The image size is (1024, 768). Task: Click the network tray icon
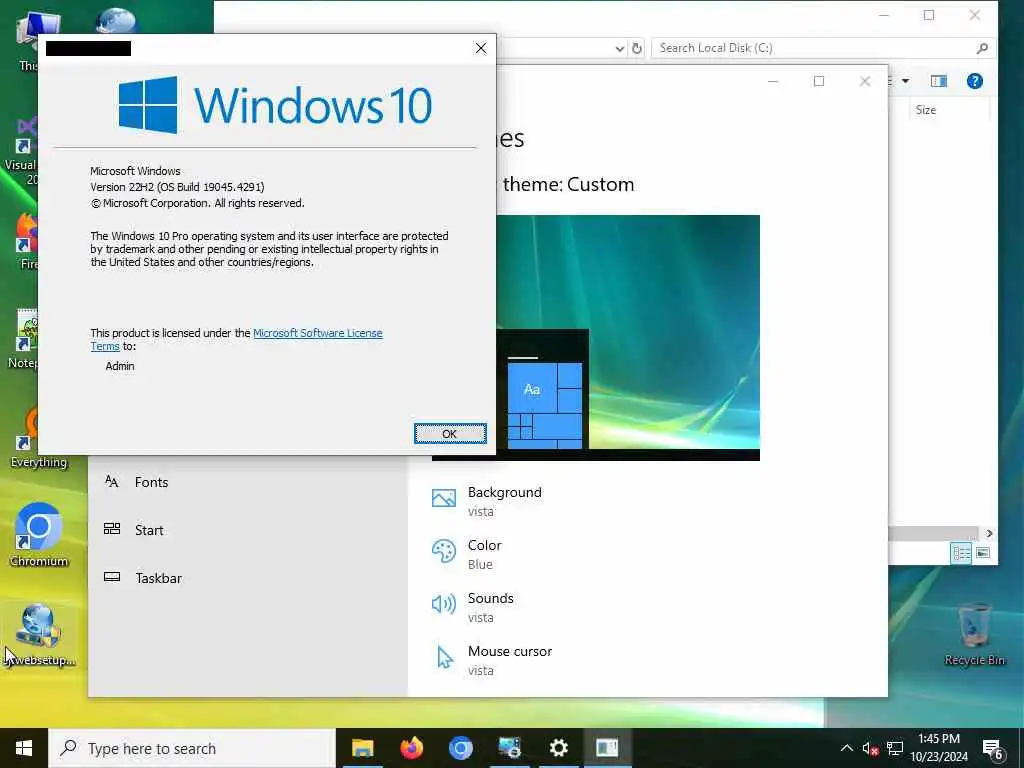tap(895, 748)
